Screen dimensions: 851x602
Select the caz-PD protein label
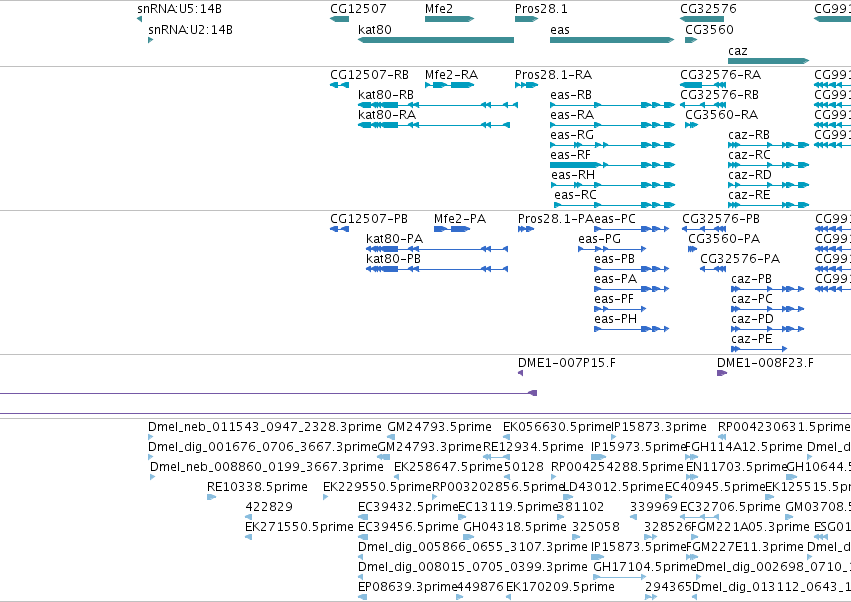coord(752,319)
